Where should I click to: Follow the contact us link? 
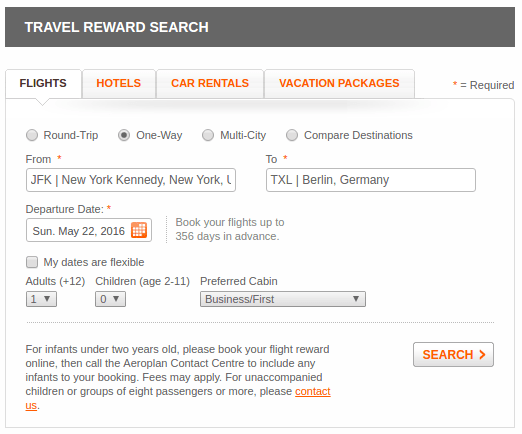point(313,391)
